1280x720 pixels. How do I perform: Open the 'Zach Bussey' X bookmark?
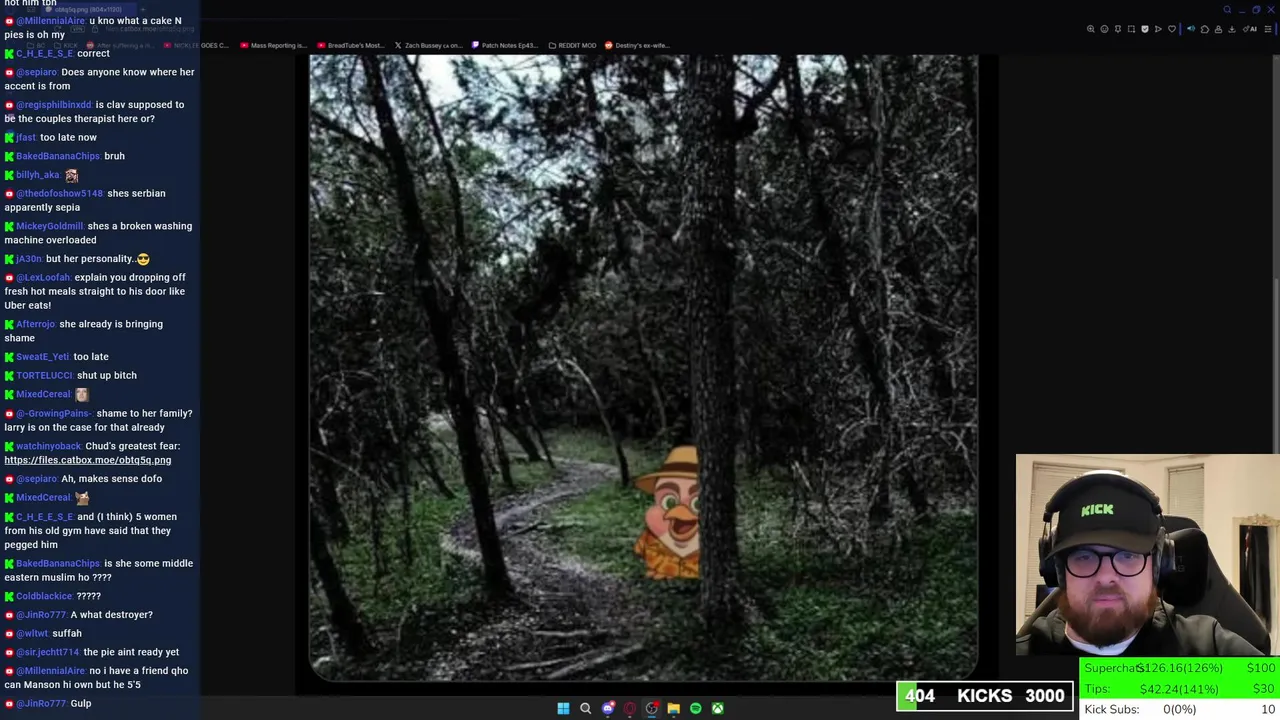coord(428,45)
